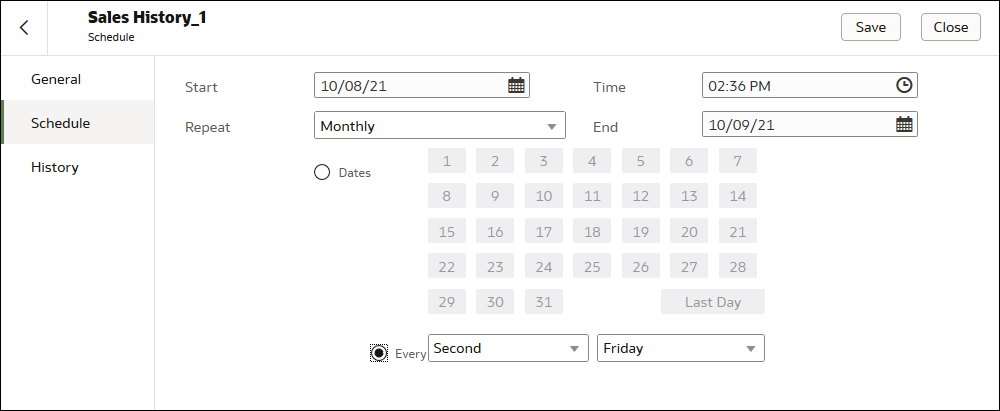
Task: Open the History tab
Action: pyautogui.click(x=55, y=167)
